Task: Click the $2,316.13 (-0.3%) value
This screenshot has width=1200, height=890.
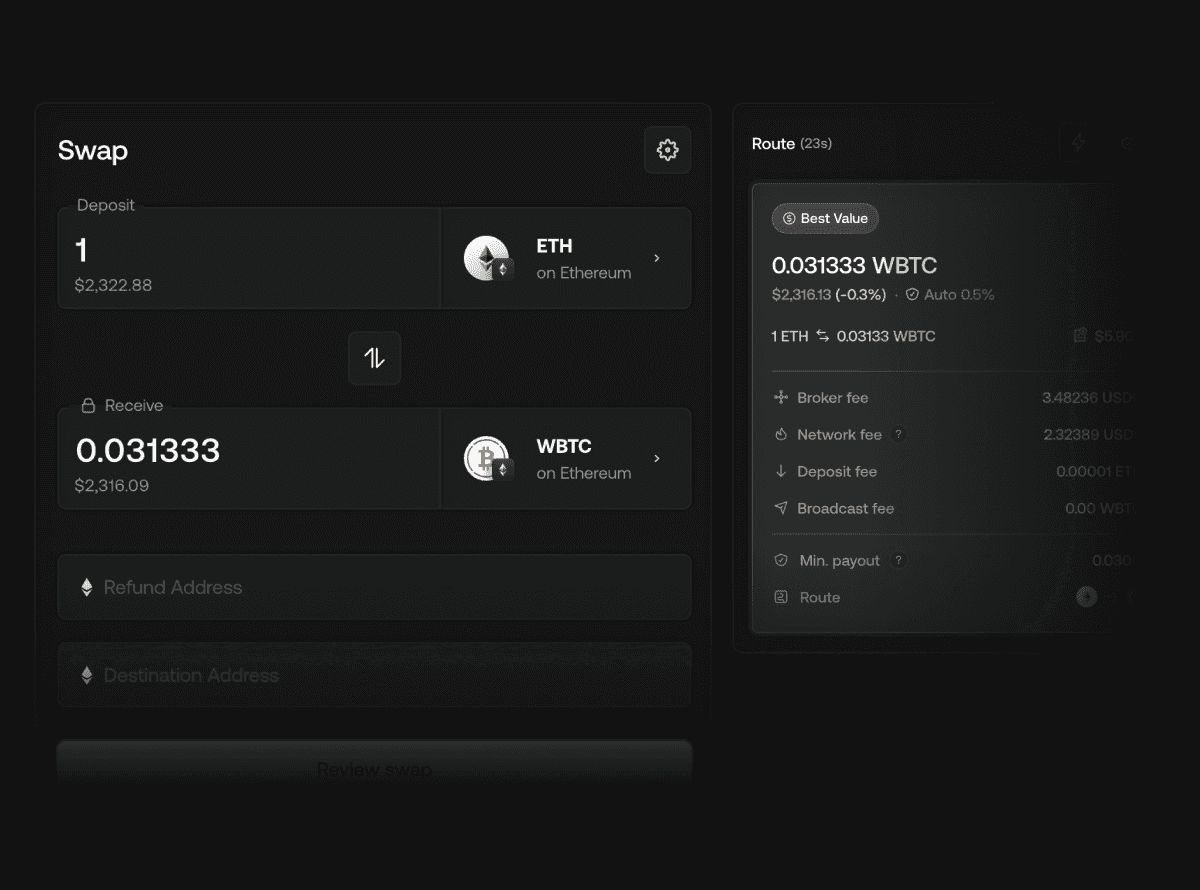Action: pos(829,295)
